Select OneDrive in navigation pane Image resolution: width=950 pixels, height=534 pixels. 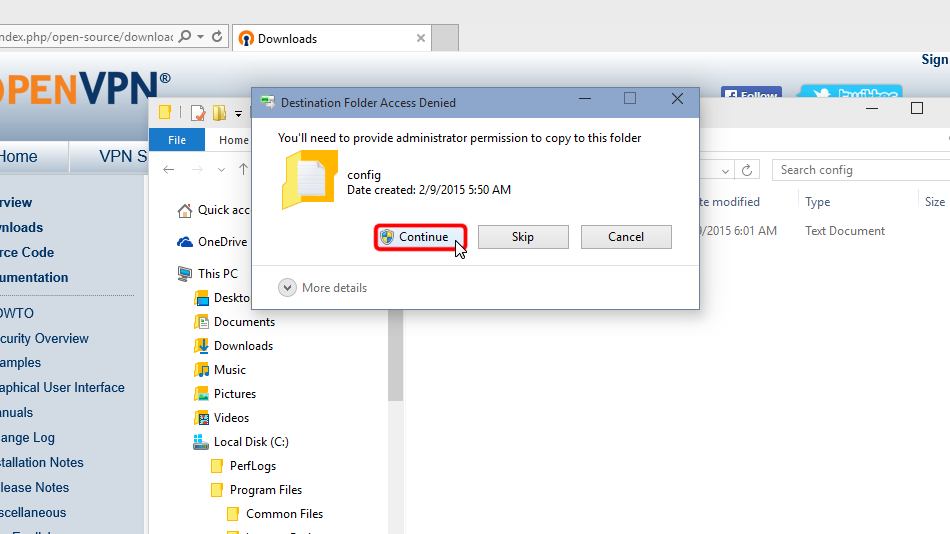tap(222, 242)
